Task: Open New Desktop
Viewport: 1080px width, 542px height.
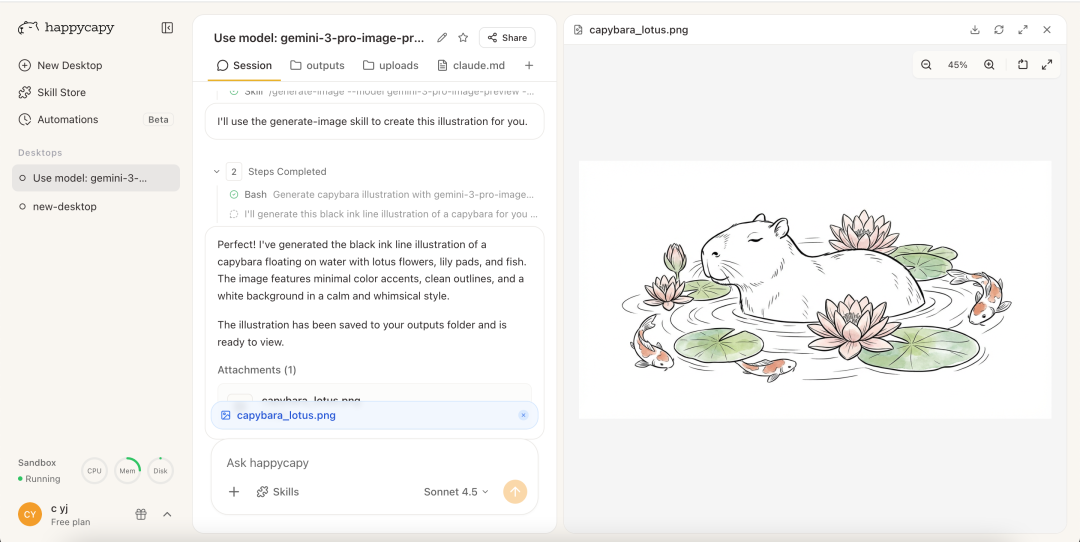Action: [61, 65]
